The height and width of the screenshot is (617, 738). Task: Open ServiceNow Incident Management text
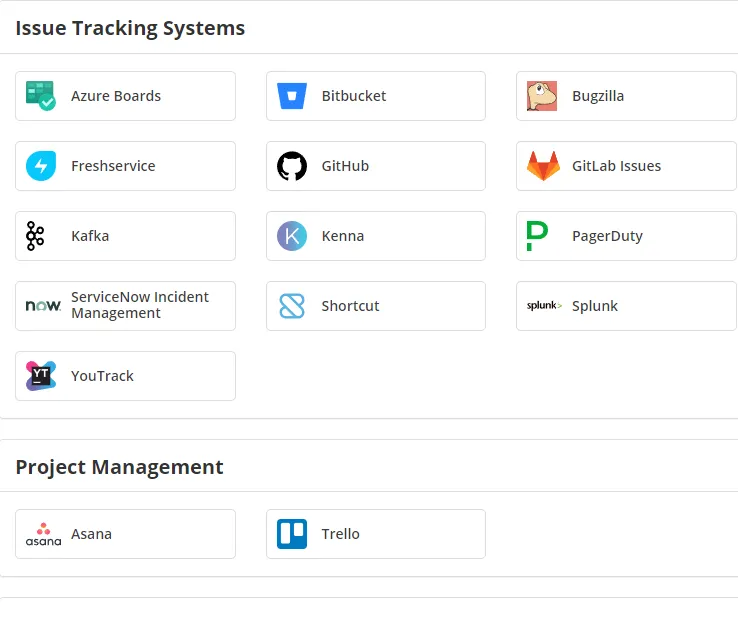pyautogui.click(x=140, y=305)
